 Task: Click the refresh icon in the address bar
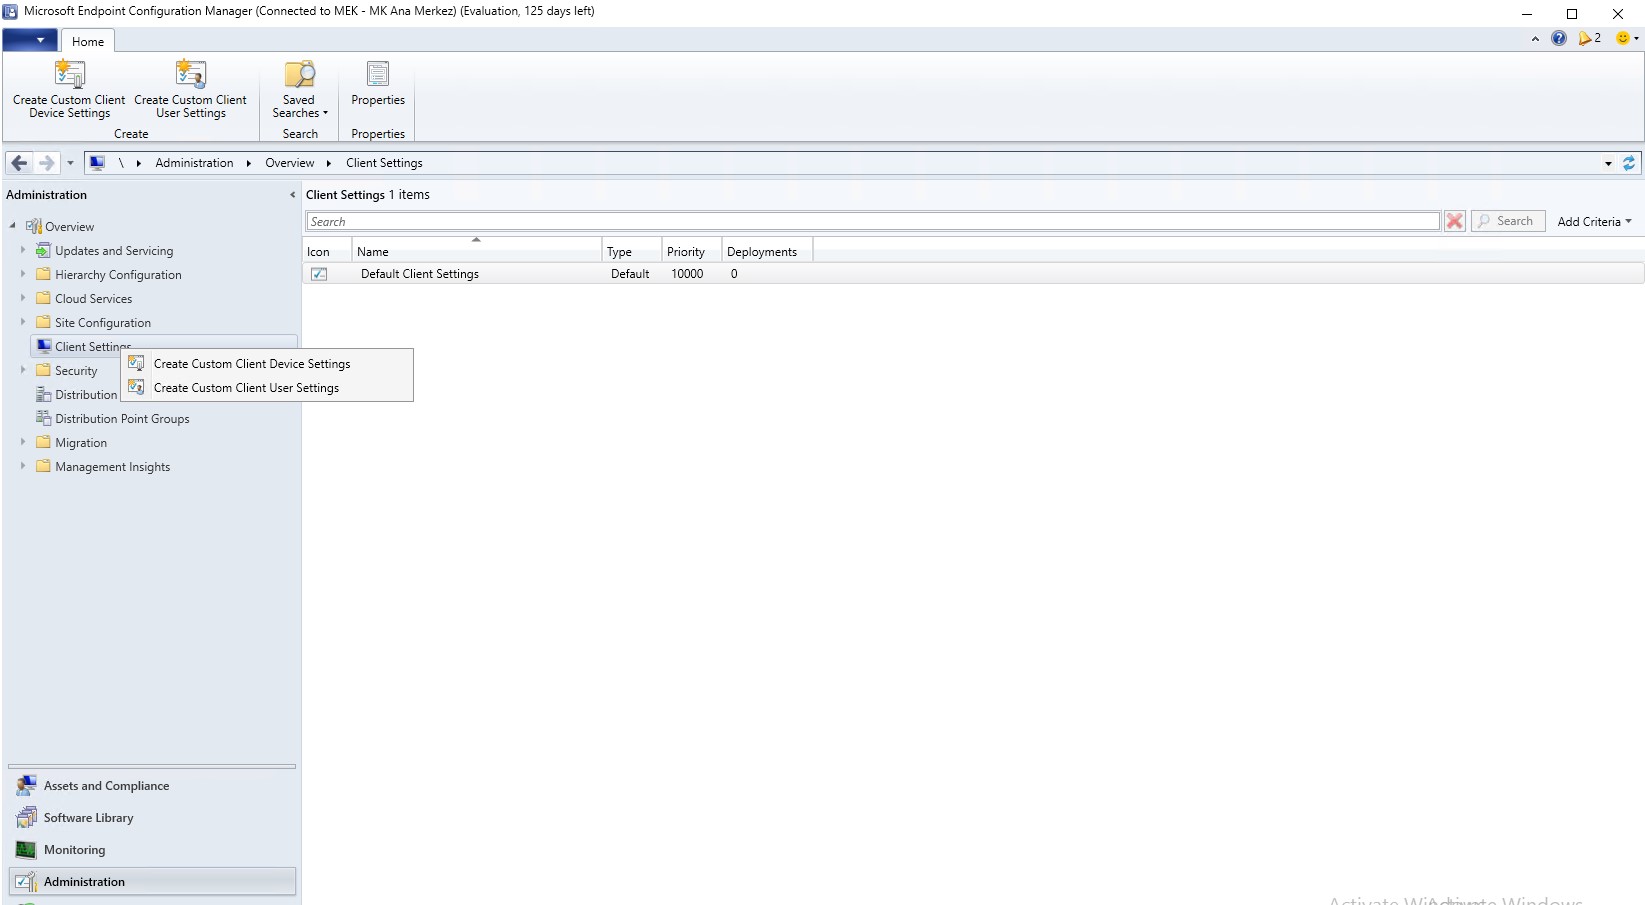tap(1630, 163)
